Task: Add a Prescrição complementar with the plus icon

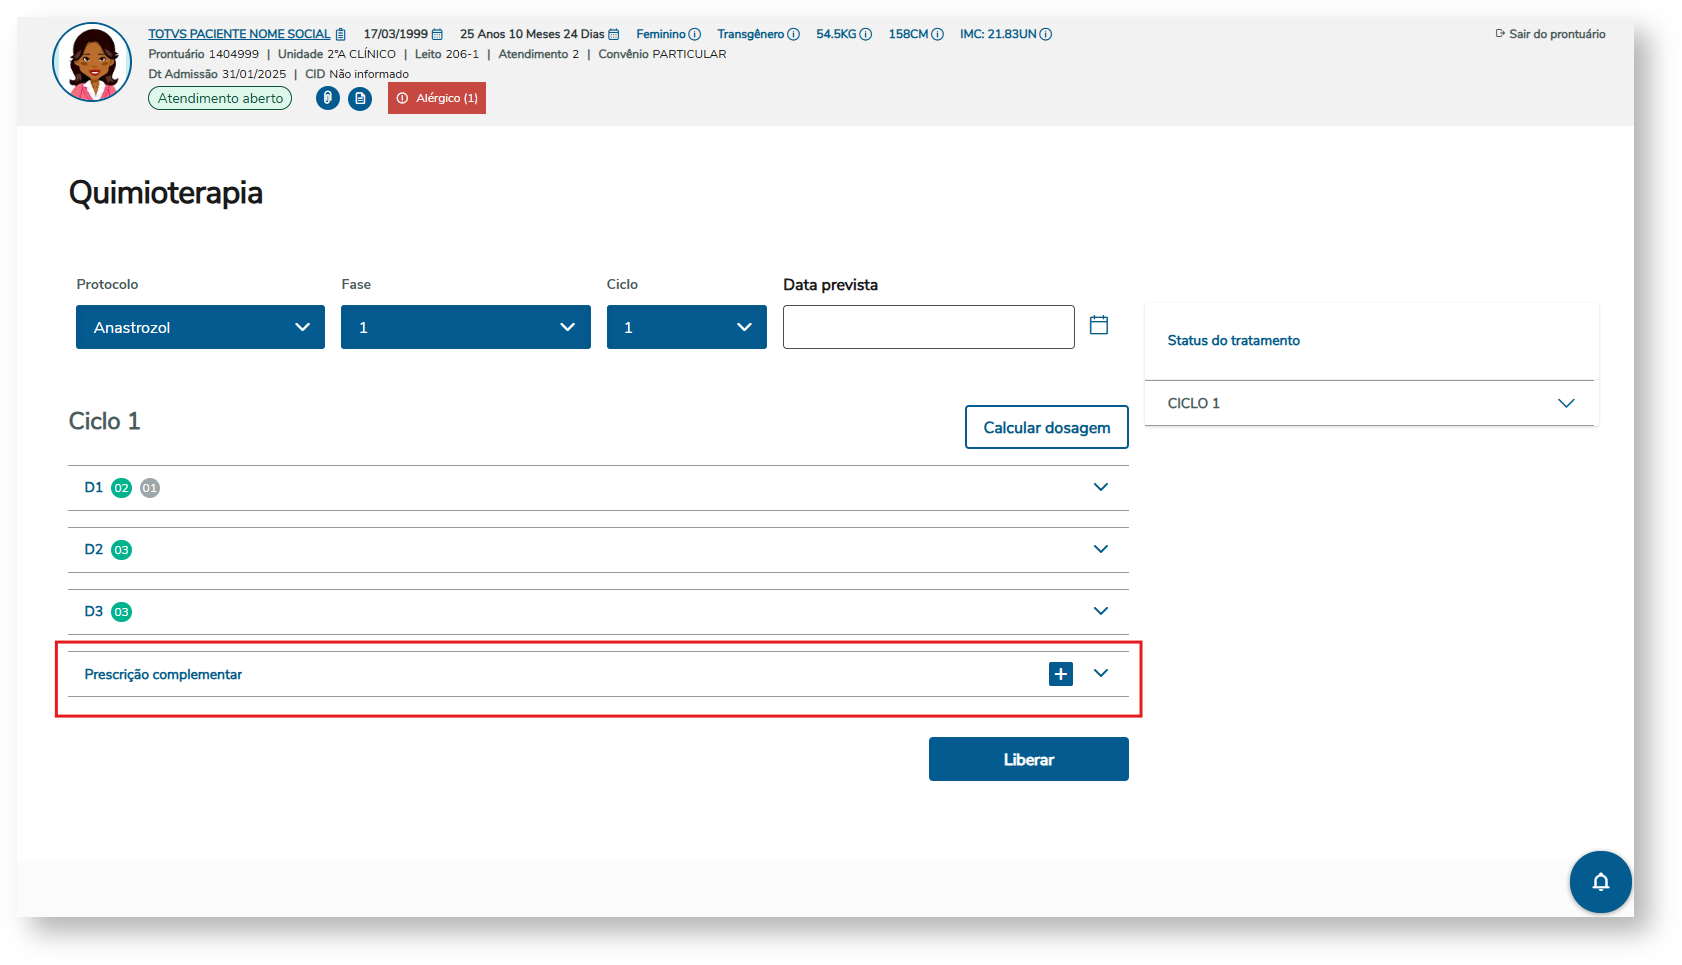Action: (x=1061, y=674)
